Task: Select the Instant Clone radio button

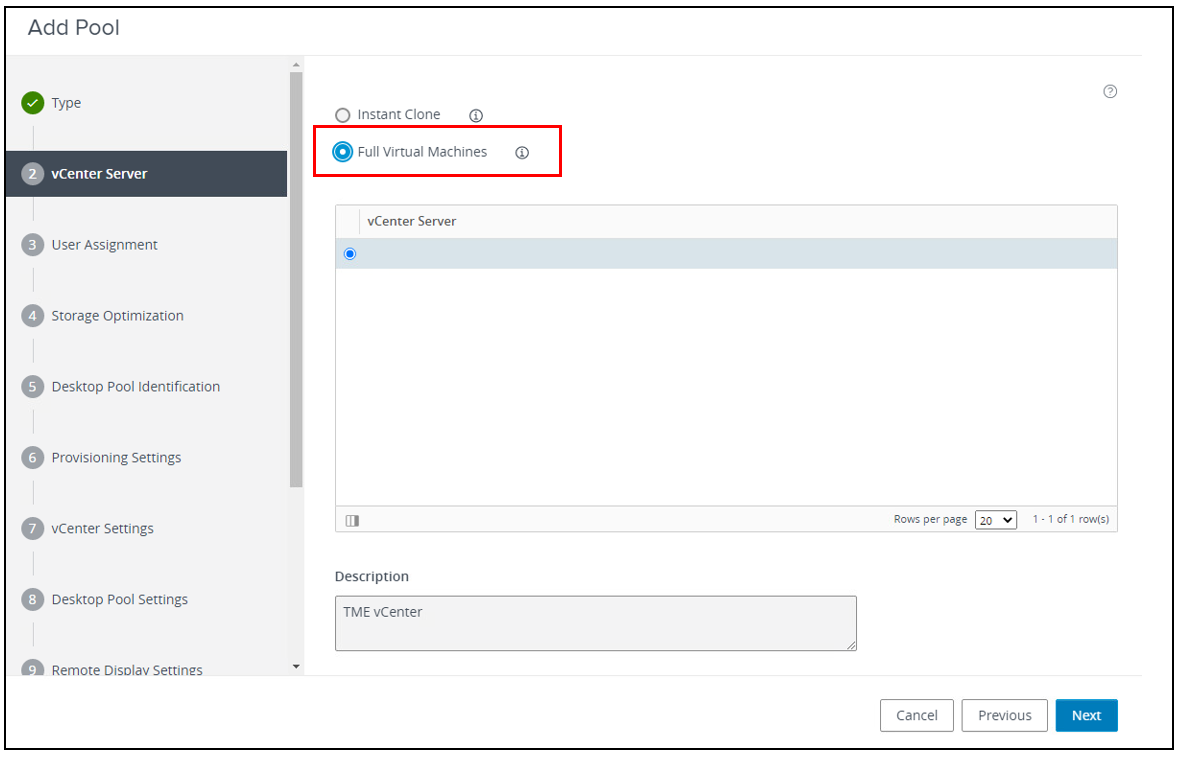Action: 343,114
